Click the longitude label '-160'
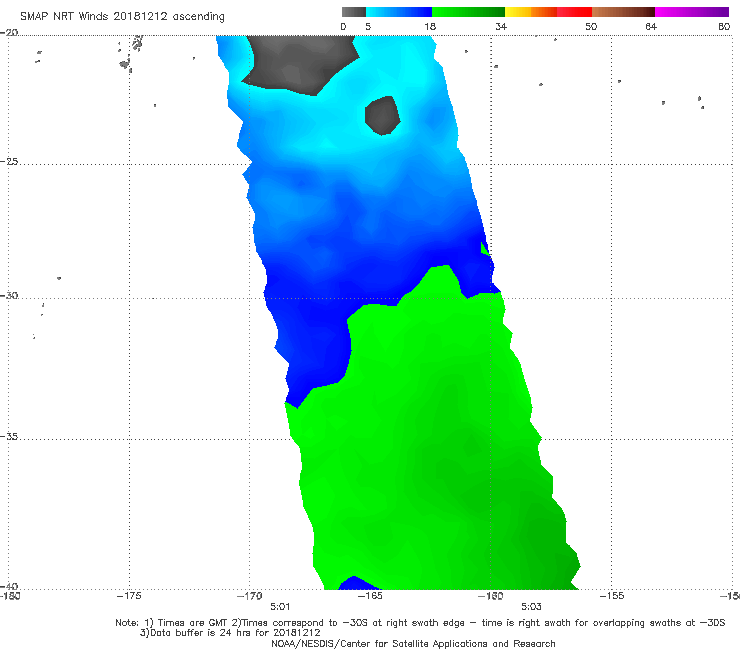This screenshot has height=650, width=740. pos(490,596)
